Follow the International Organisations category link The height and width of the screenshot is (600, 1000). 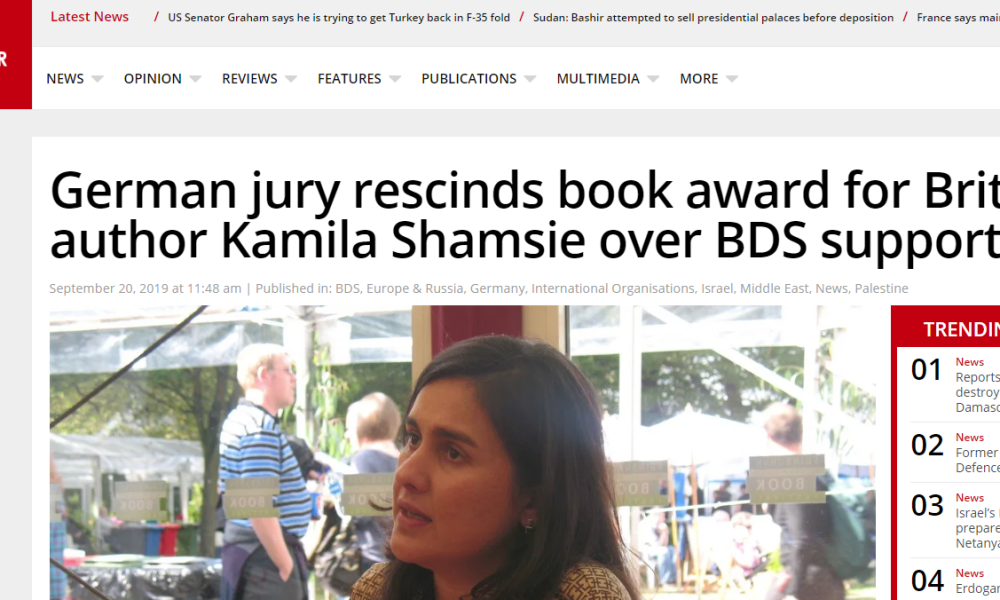pos(613,288)
